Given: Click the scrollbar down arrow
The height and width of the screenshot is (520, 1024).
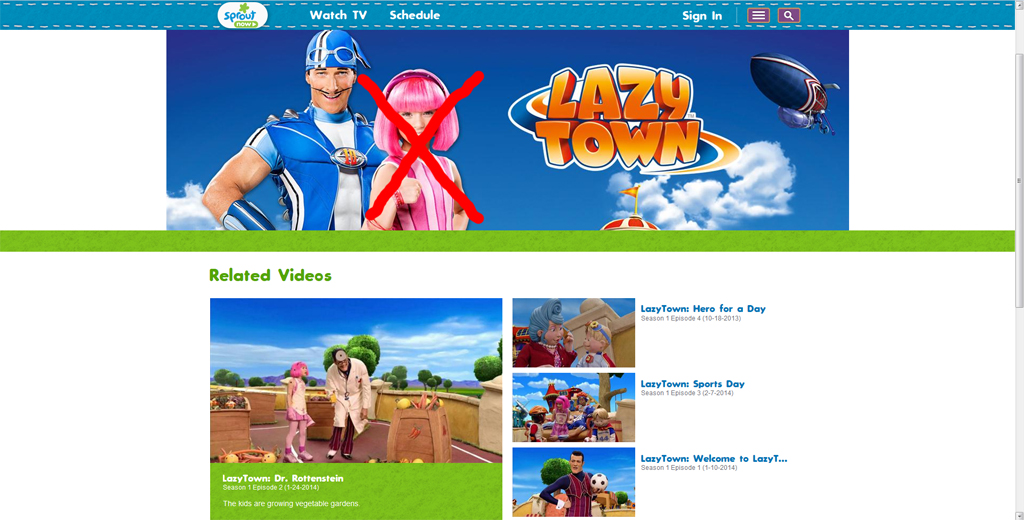Looking at the screenshot, I should 1016,512.
